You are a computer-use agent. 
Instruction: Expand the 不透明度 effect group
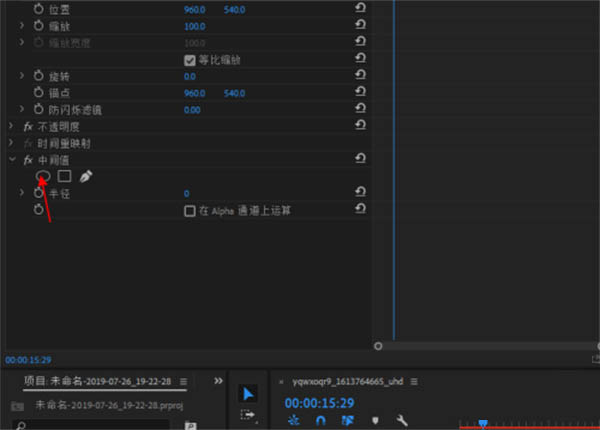pos(12,127)
